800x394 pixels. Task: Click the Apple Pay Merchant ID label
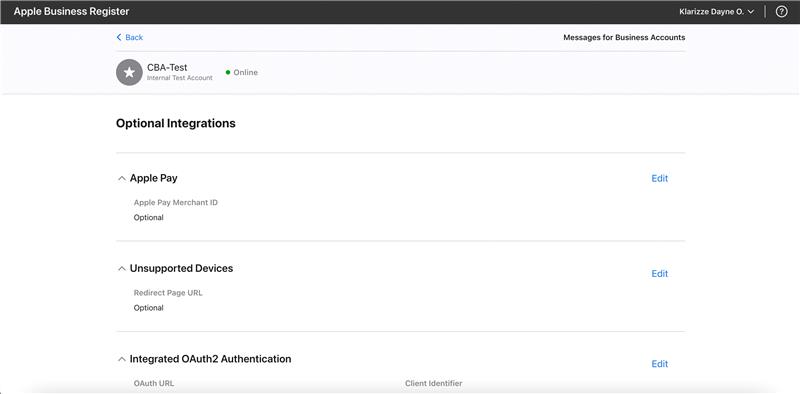[x=176, y=203]
